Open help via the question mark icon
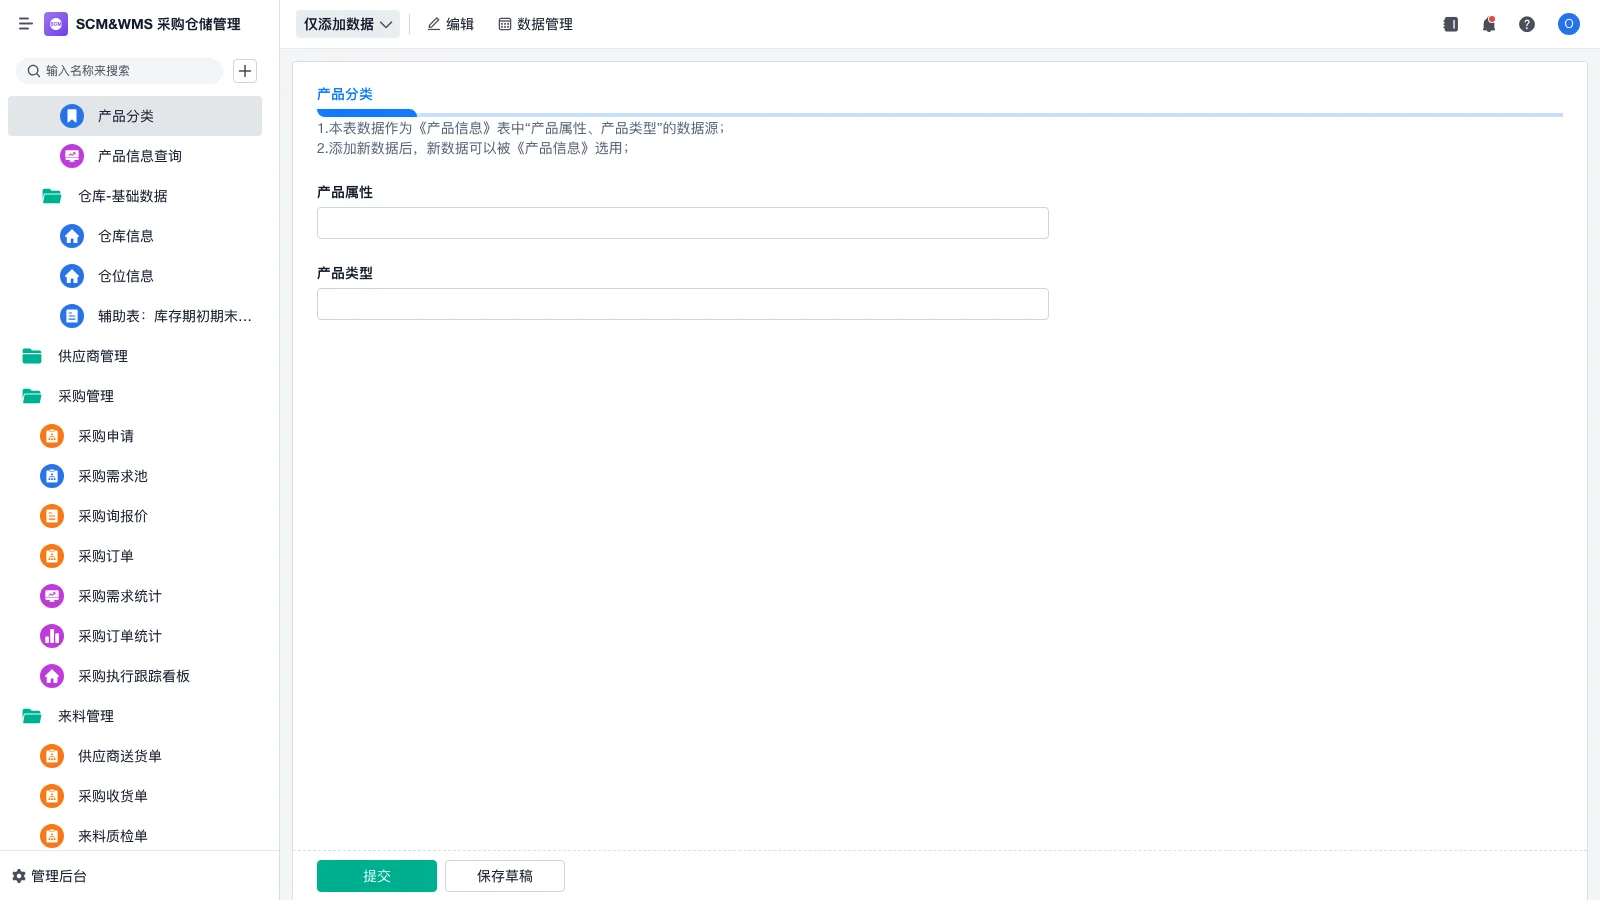 coord(1527,24)
